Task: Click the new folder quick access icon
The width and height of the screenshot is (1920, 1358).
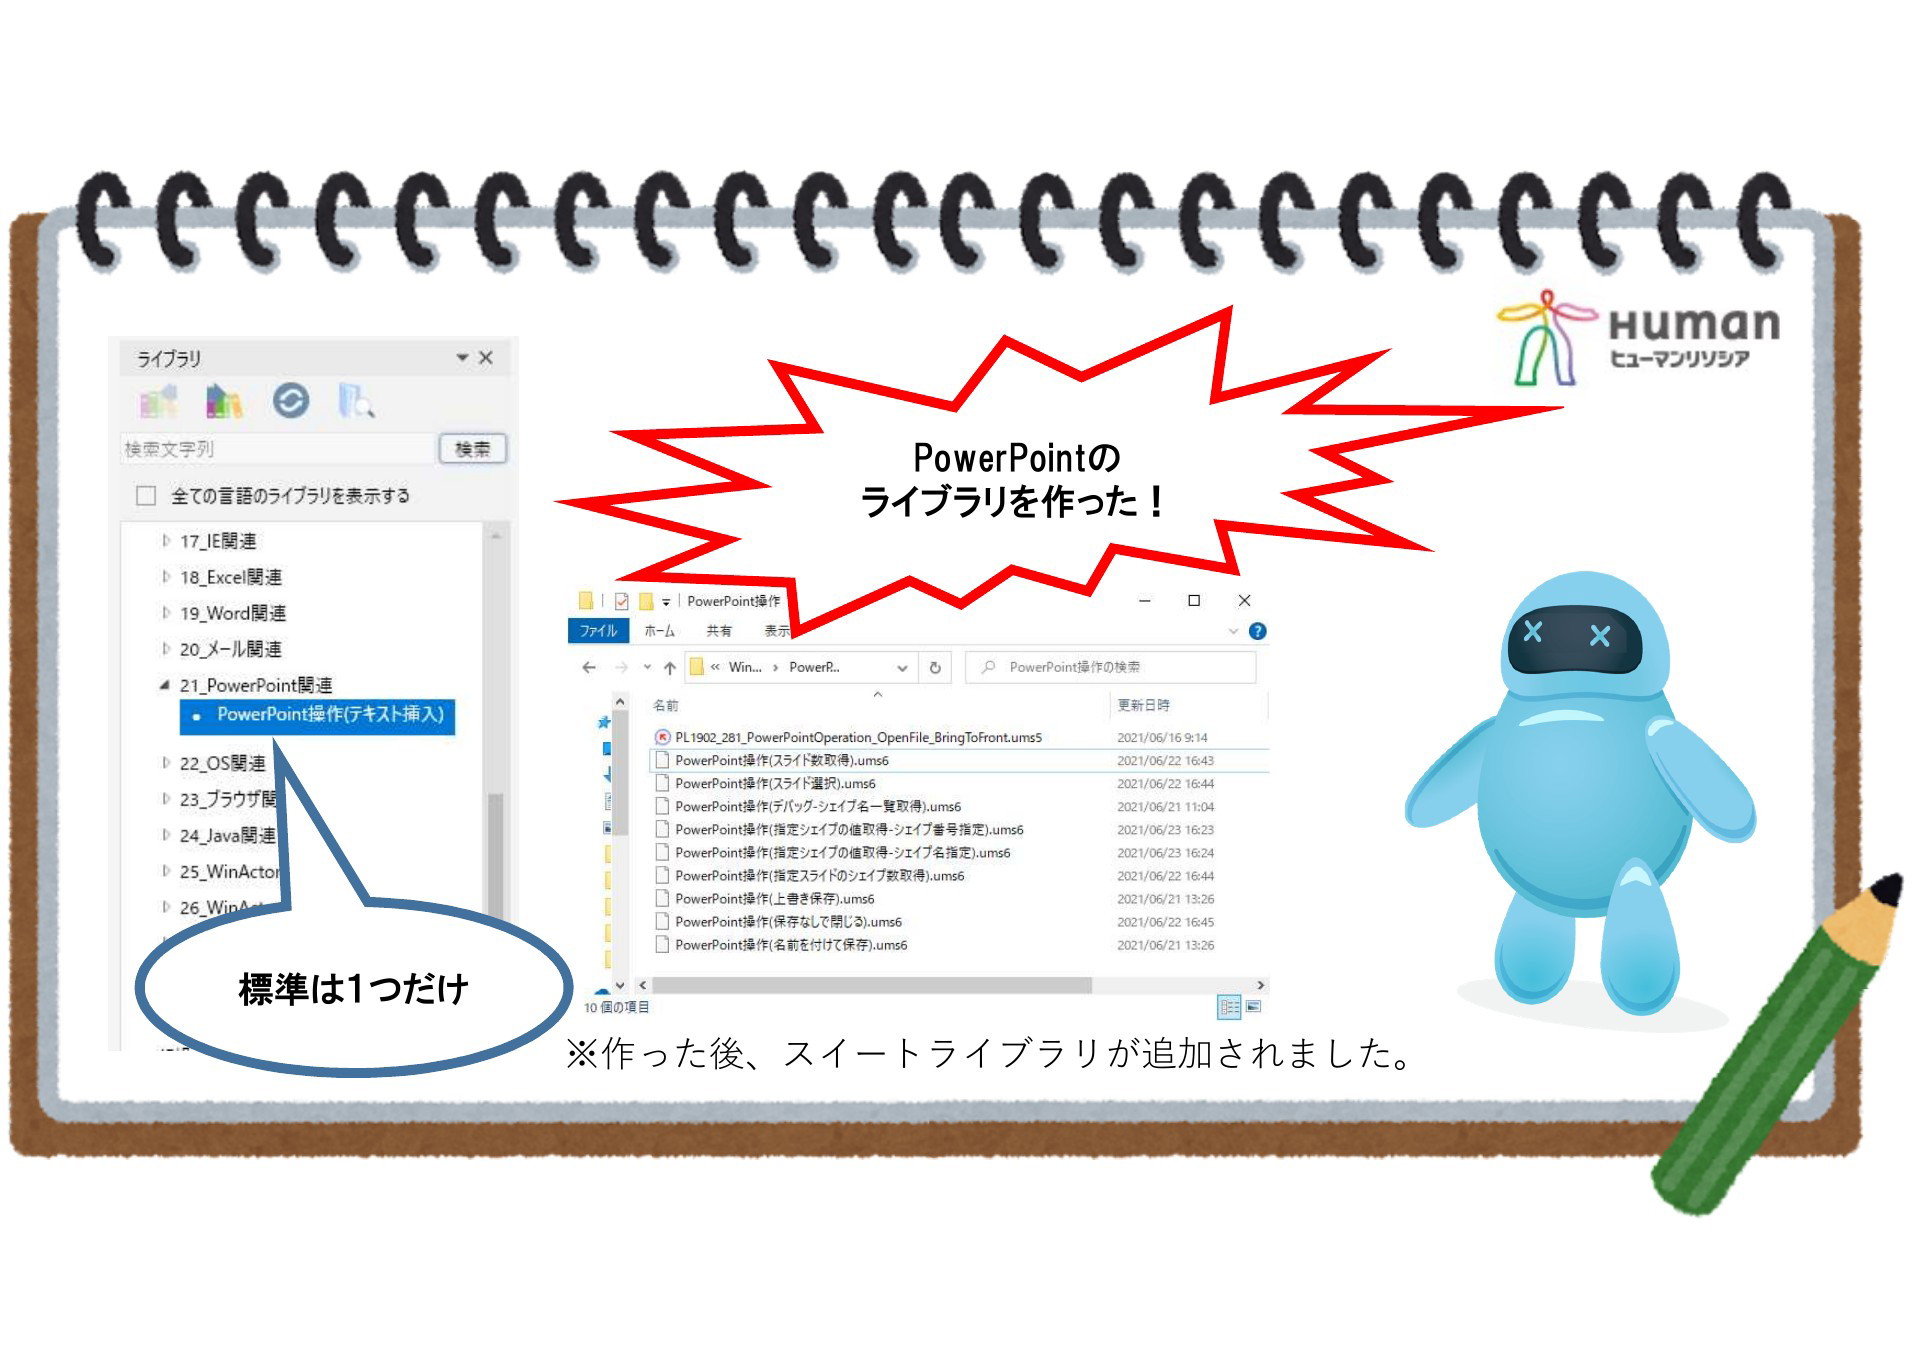Action: coord(646,601)
